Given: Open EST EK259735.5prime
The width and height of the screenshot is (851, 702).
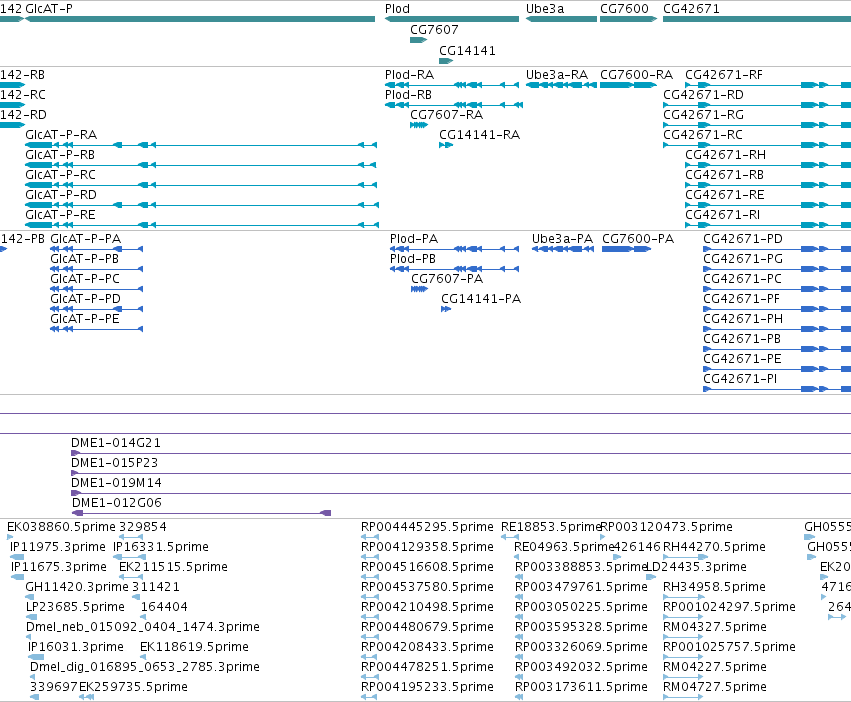Looking at the screenshot, I should [134, 687].
